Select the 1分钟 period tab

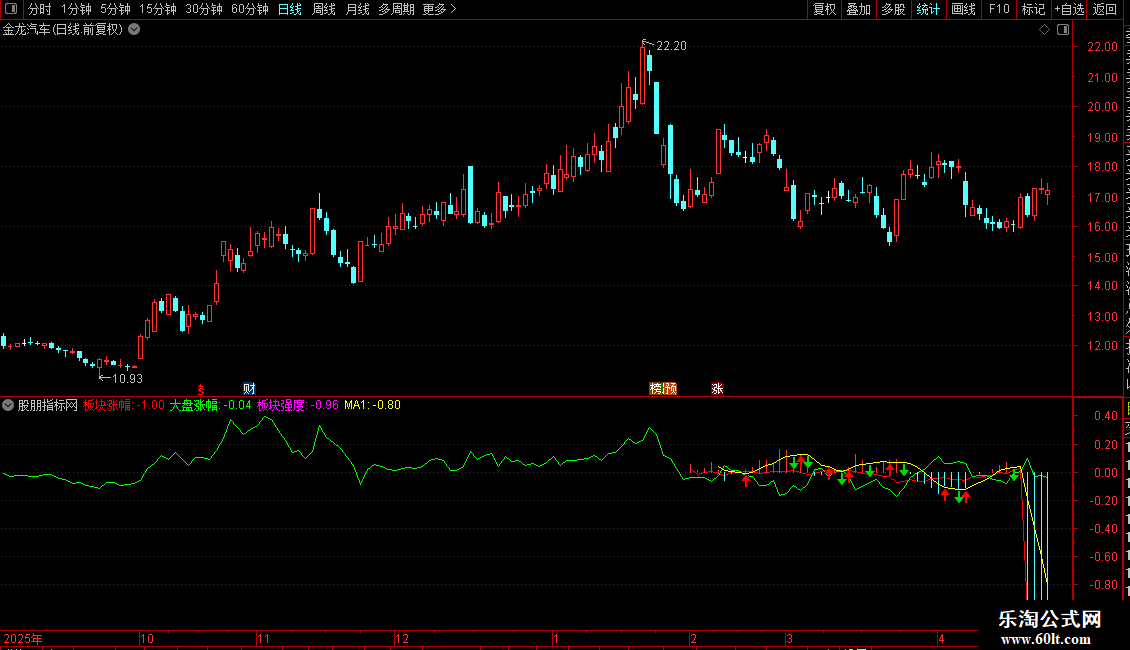coord(76,9)
